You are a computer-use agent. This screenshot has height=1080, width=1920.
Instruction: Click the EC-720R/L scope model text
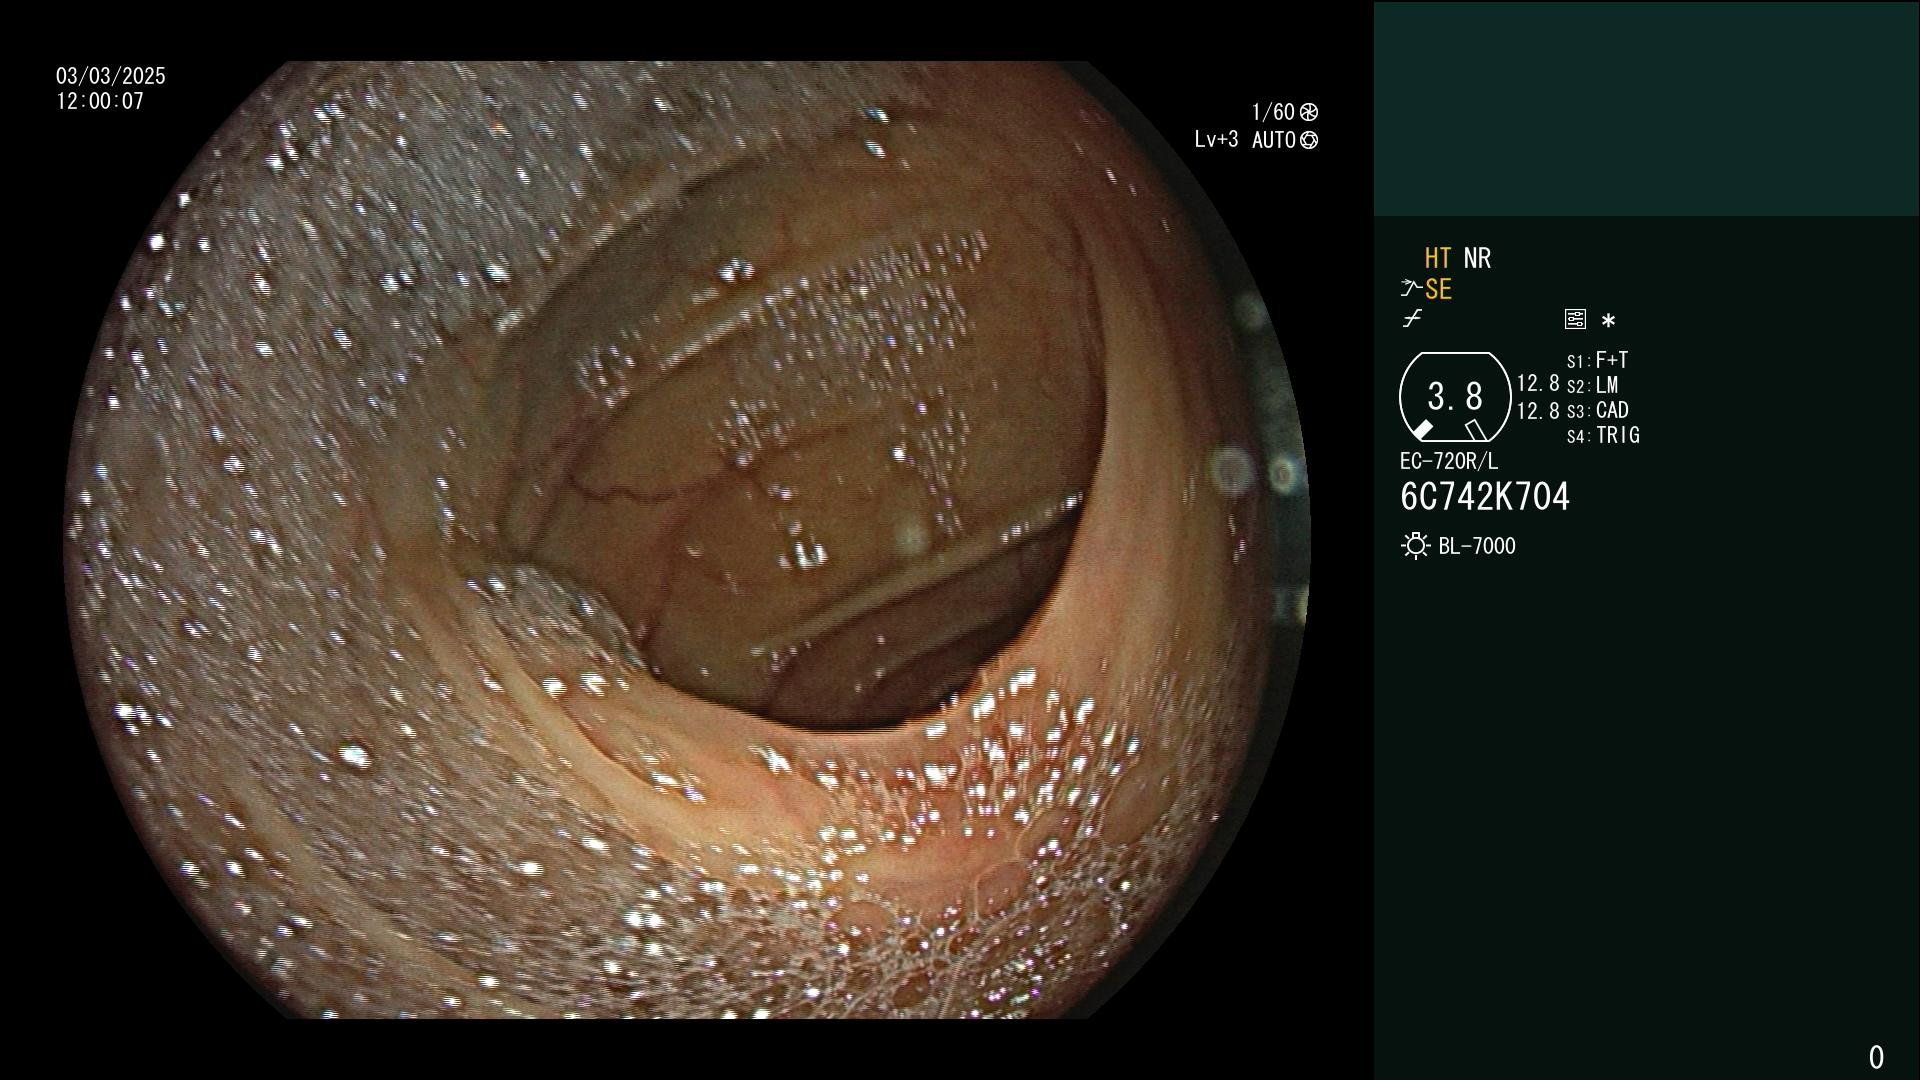(x=1449, y=461)
